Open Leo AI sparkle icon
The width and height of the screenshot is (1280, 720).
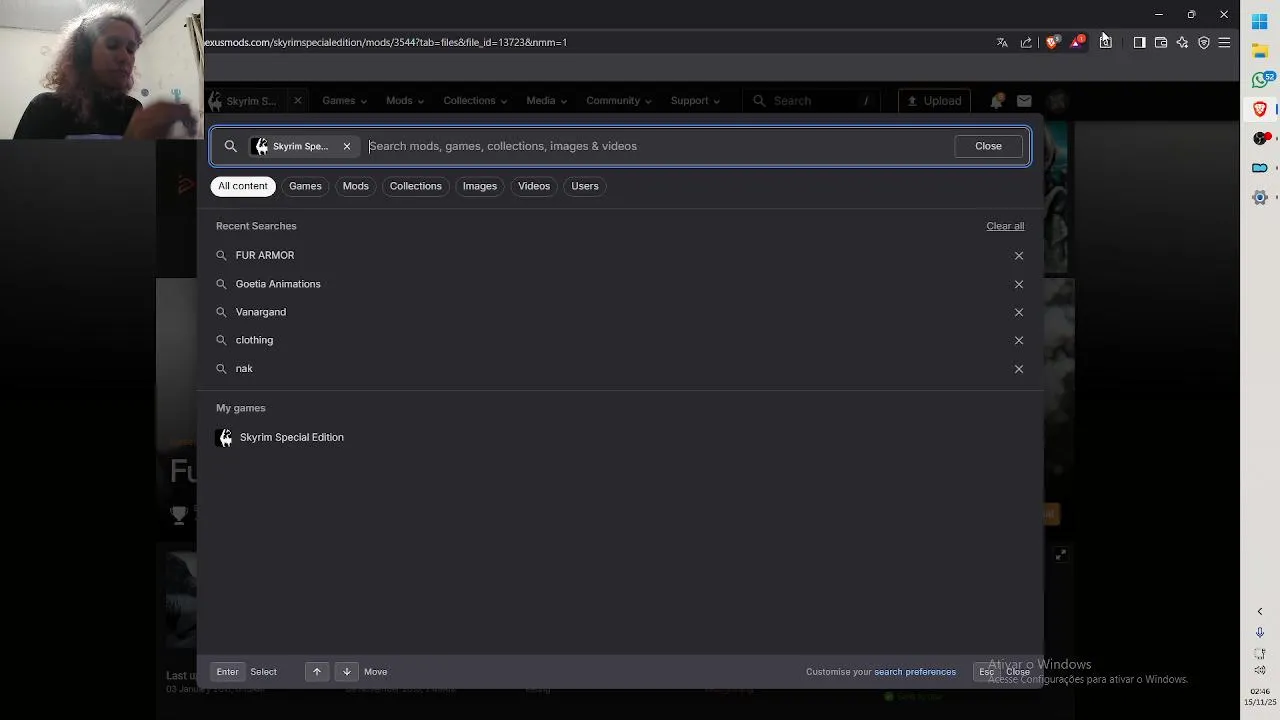(x=1182, y=42)
